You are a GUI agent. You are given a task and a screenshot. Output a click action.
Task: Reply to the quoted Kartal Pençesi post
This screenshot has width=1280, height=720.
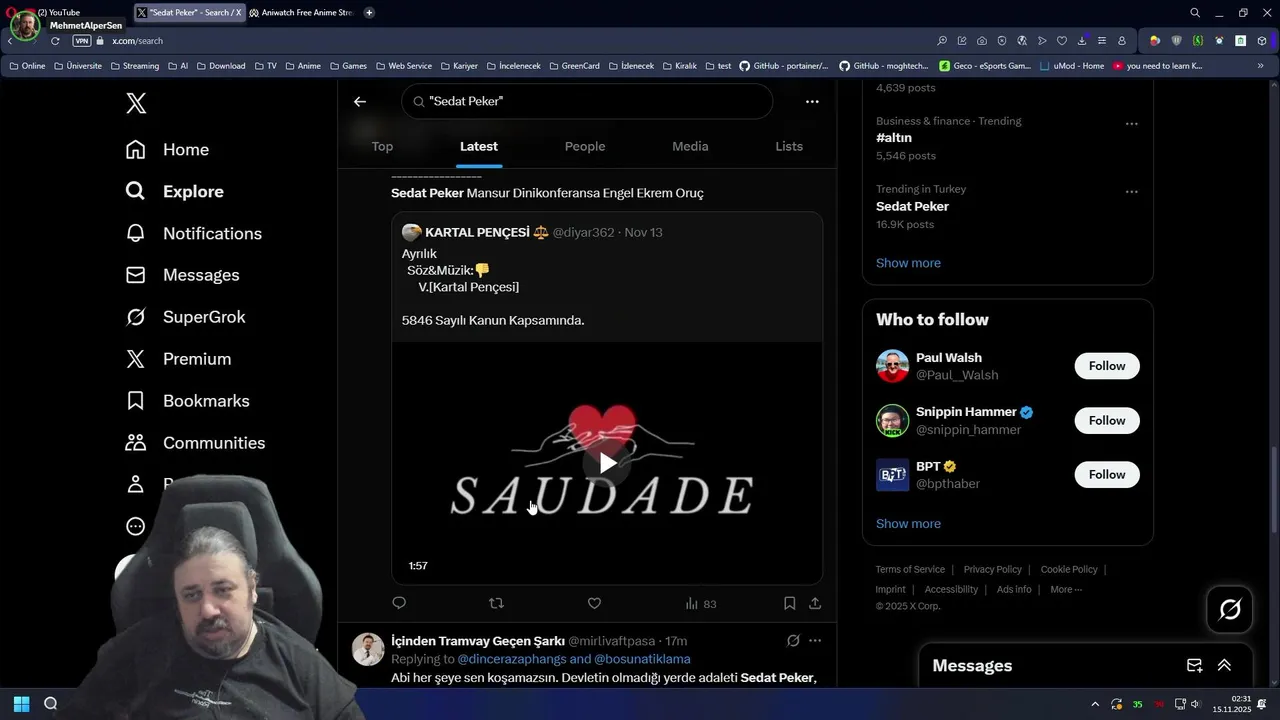coord(399,603)
